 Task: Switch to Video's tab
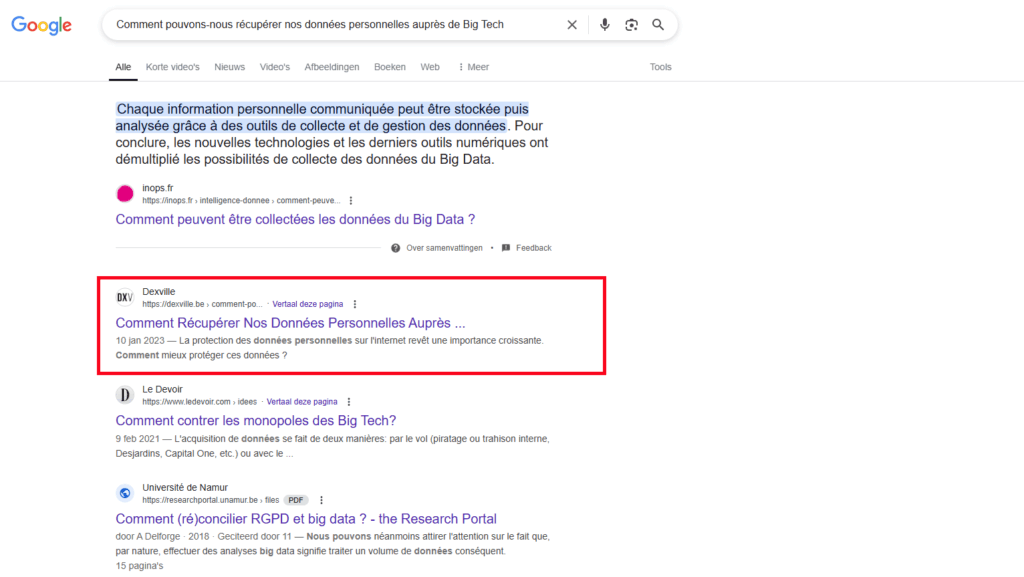point(274,67)
